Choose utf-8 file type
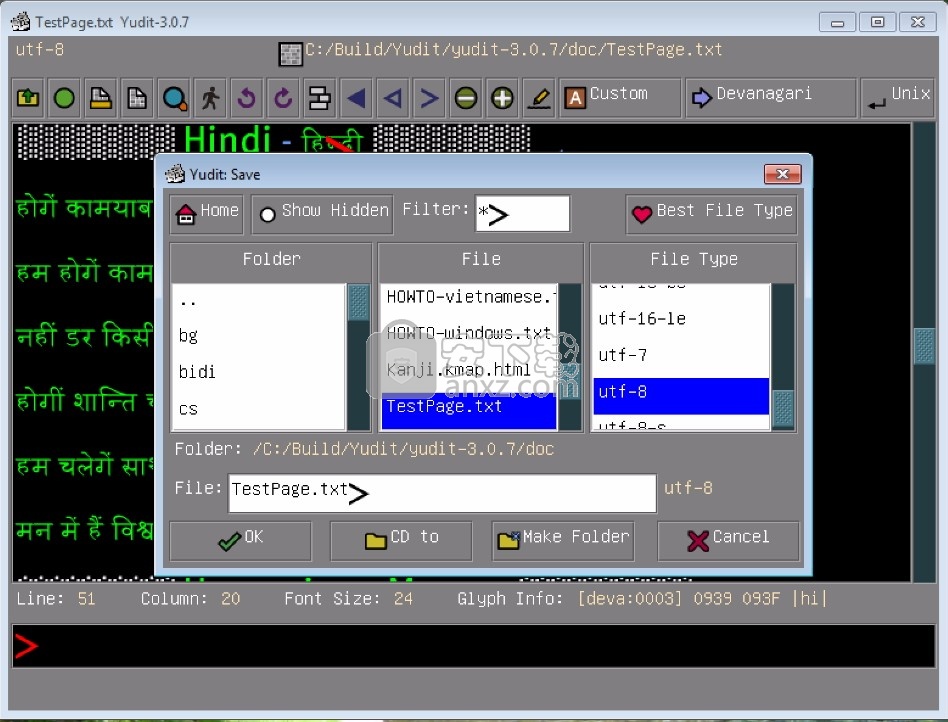 click(x=681, y=396)
